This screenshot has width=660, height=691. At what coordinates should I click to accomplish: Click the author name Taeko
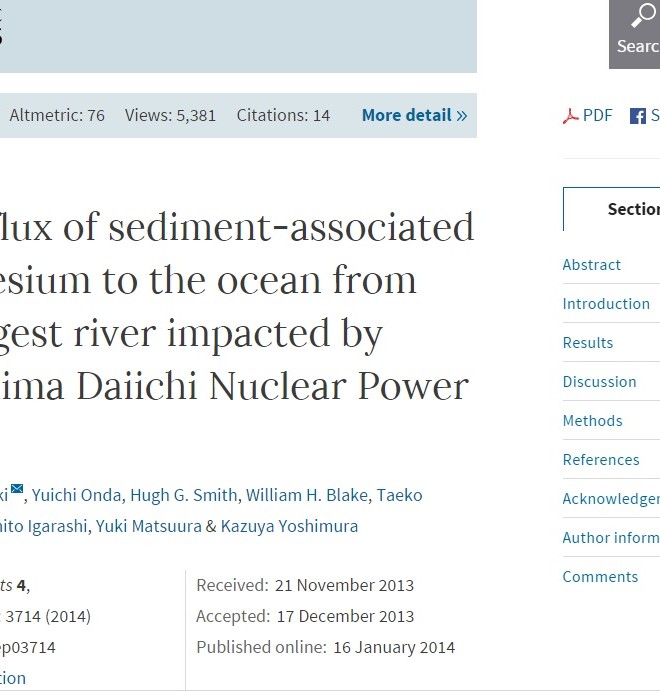[x=399, y=495]
